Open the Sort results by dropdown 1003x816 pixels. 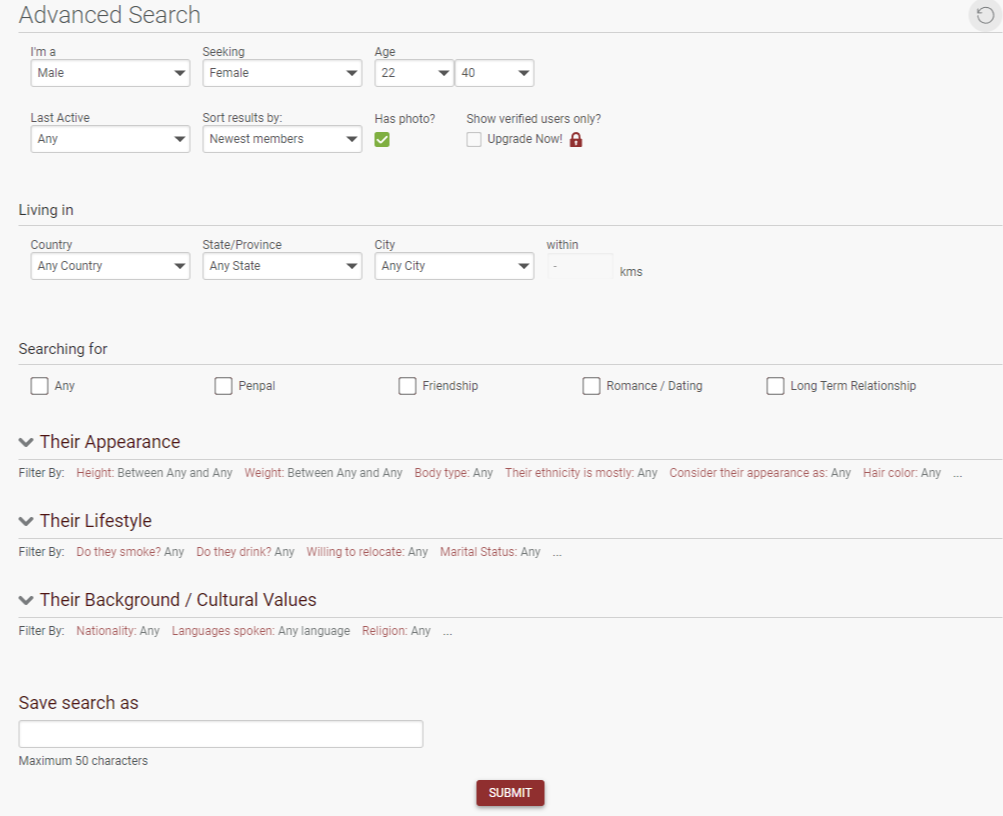coord(282,139)
